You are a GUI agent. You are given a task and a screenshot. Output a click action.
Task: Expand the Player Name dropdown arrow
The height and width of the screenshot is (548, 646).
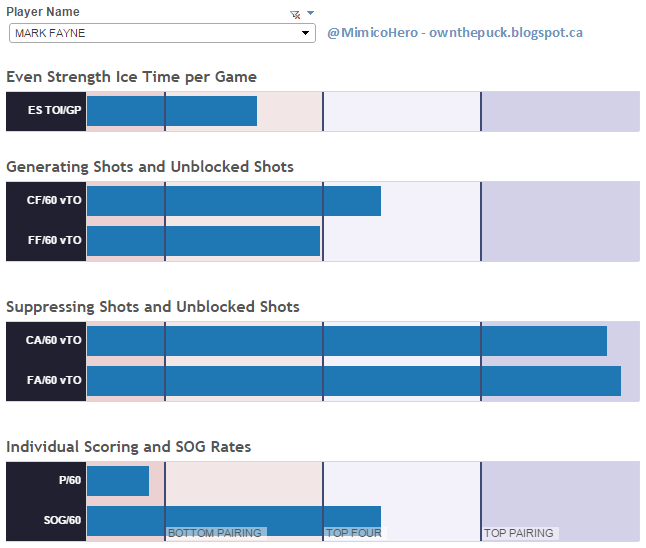tap(306, 33)
